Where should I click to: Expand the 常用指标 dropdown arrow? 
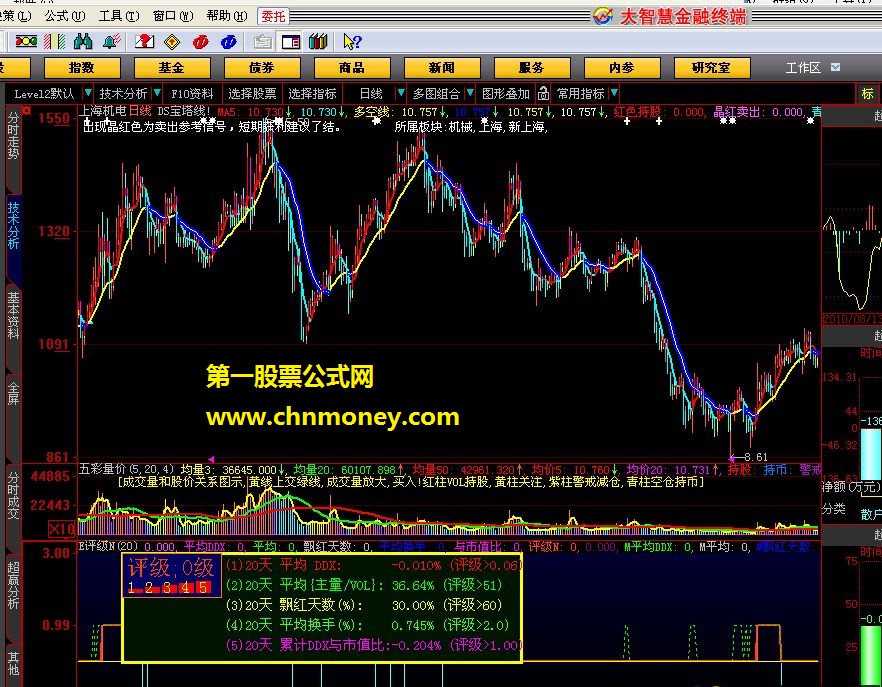tap(614, 93)
